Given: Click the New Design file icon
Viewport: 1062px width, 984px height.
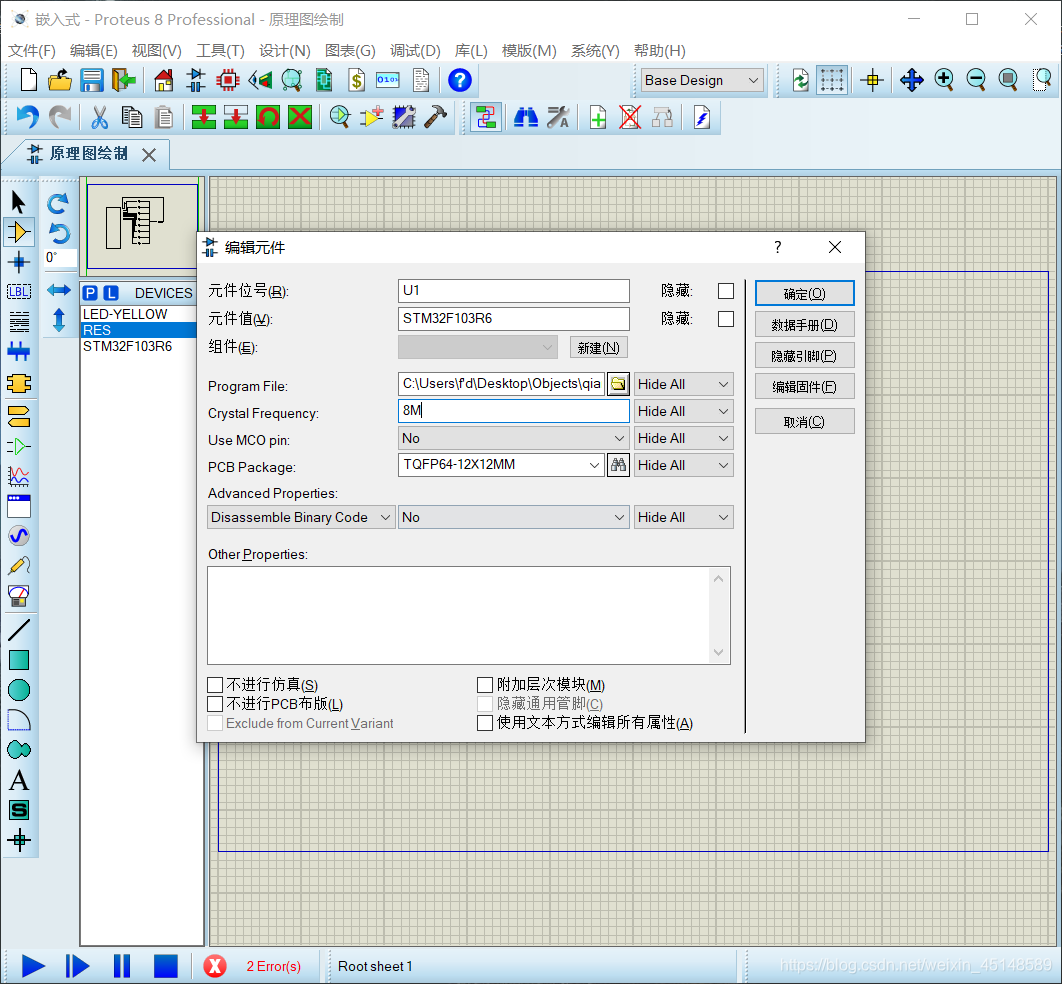Looking at the screenshot, I should (x=28, y=80).
